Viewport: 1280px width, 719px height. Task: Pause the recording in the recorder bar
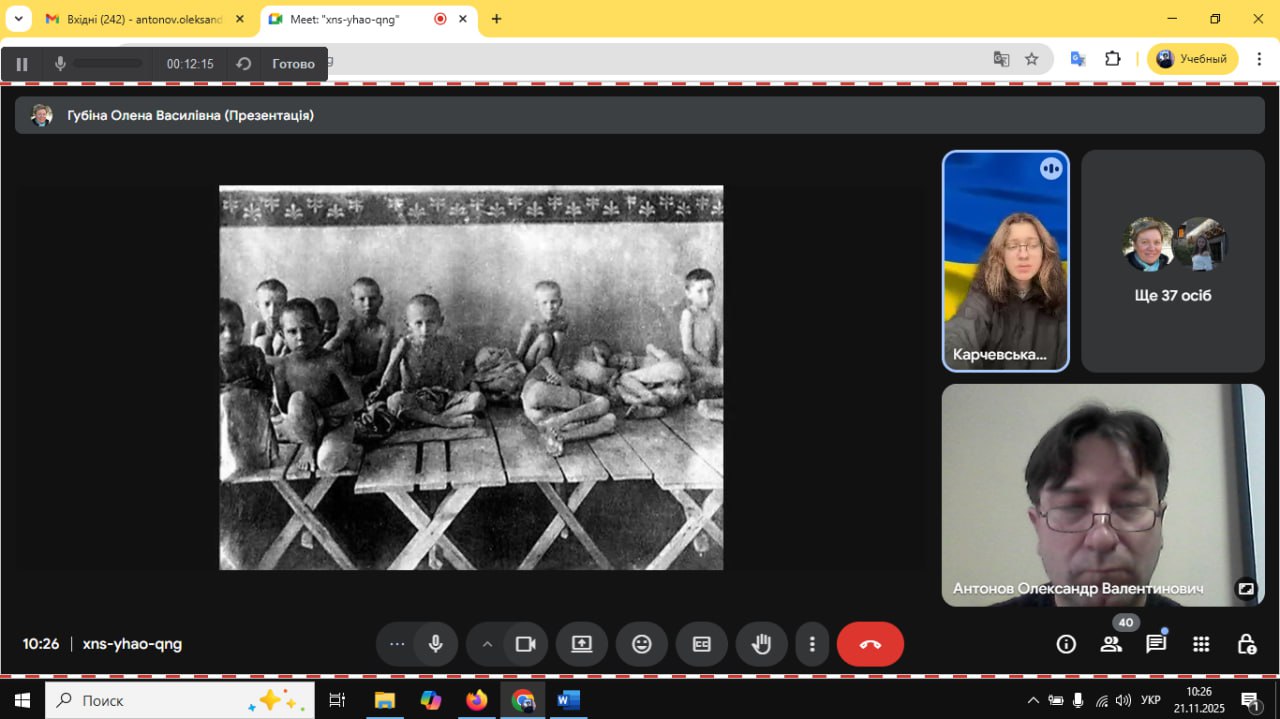[22, 64]
